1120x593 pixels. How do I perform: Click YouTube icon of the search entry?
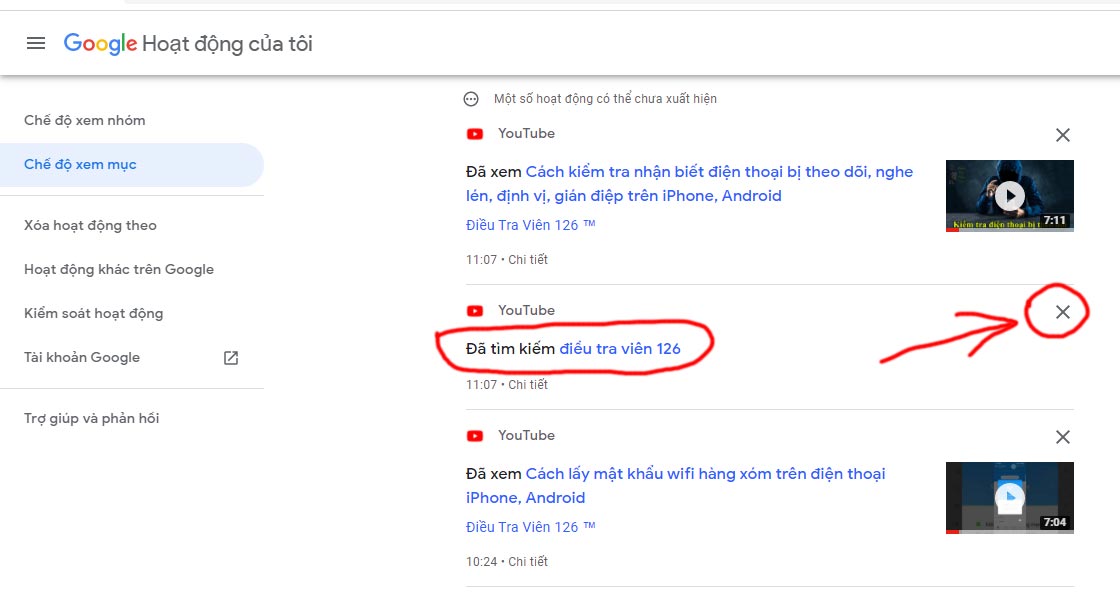(475, 311)
